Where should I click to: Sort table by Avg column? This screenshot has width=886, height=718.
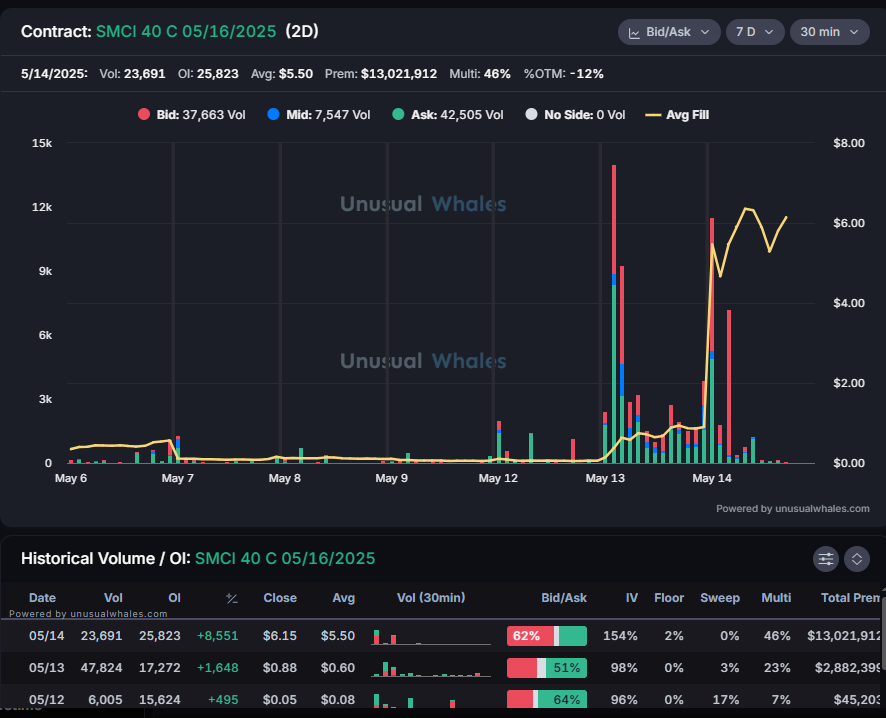(344, 598)
